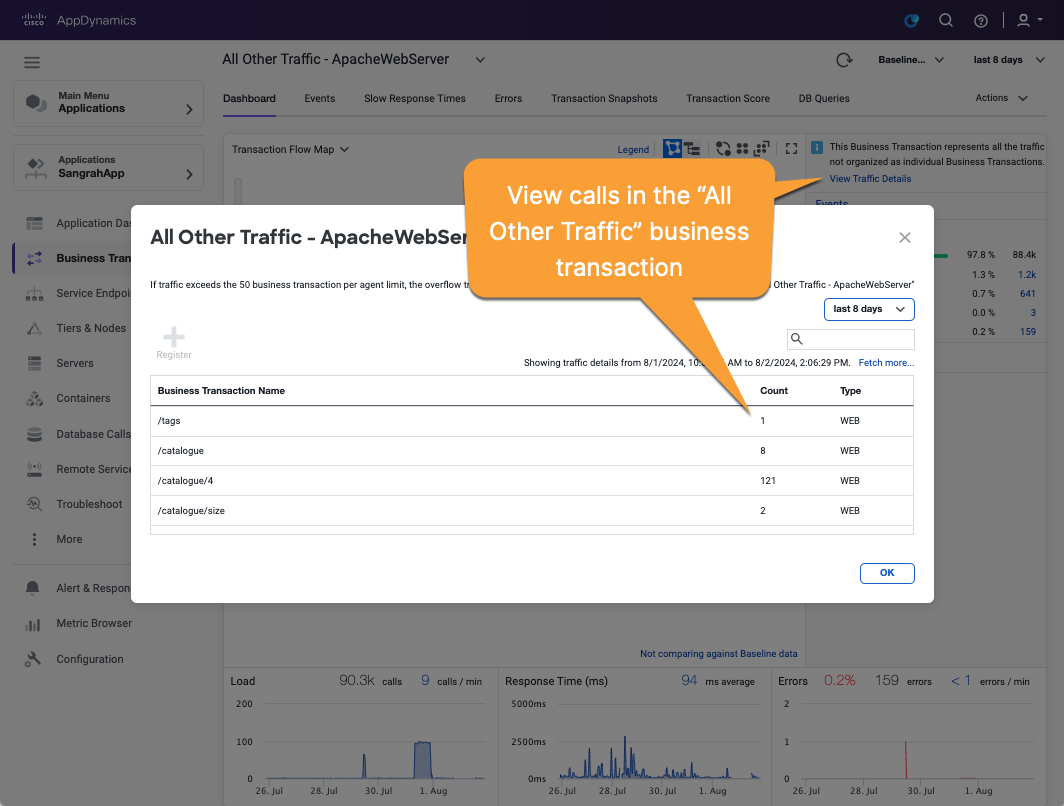The height and width of the screenshot is (806, 1064).
Task: Click the search icon in top bar
Action: point(945,20)
